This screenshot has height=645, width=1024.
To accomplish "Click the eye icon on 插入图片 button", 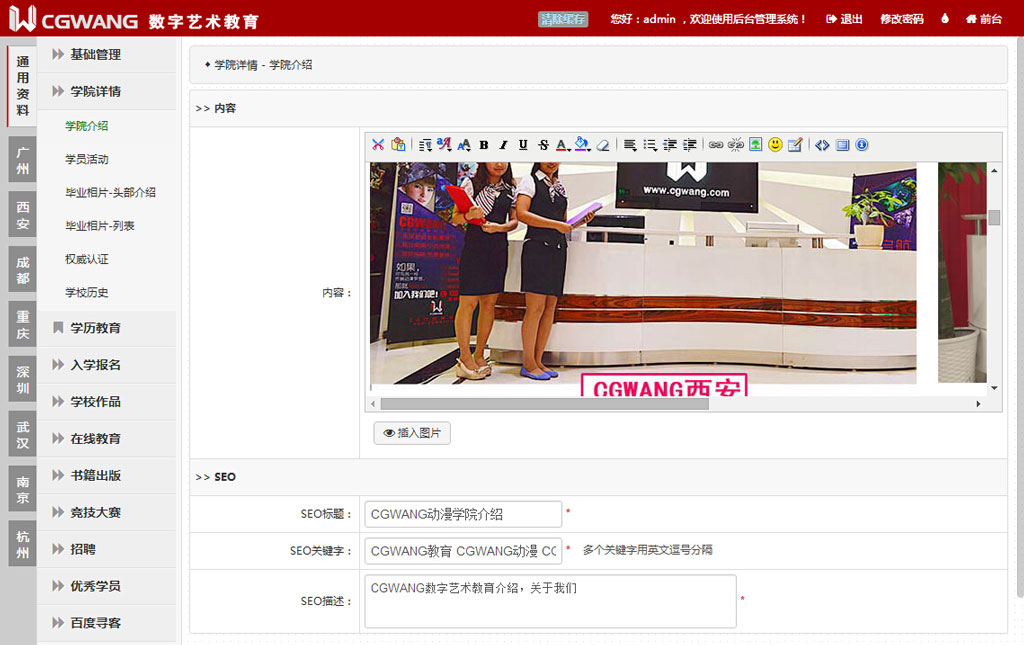I will (x=389, y=433).
